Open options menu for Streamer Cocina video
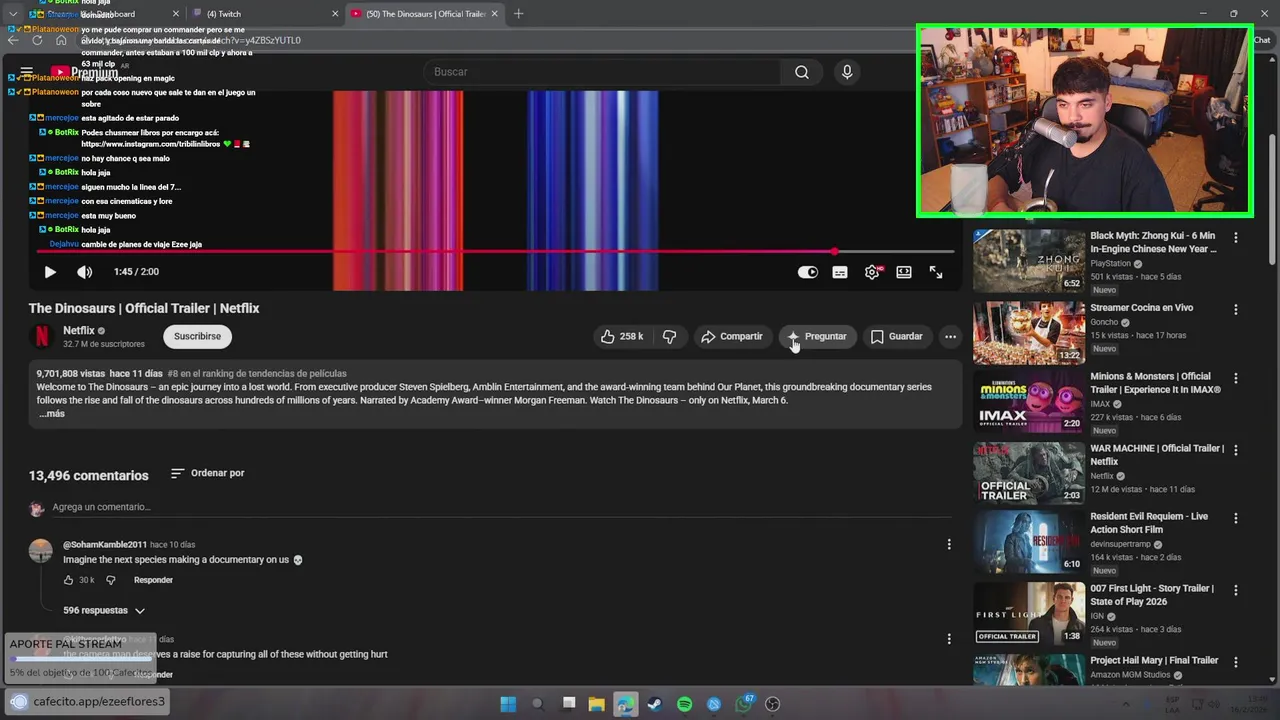This screenshot has width=1280, height=720. [1236, 310]
